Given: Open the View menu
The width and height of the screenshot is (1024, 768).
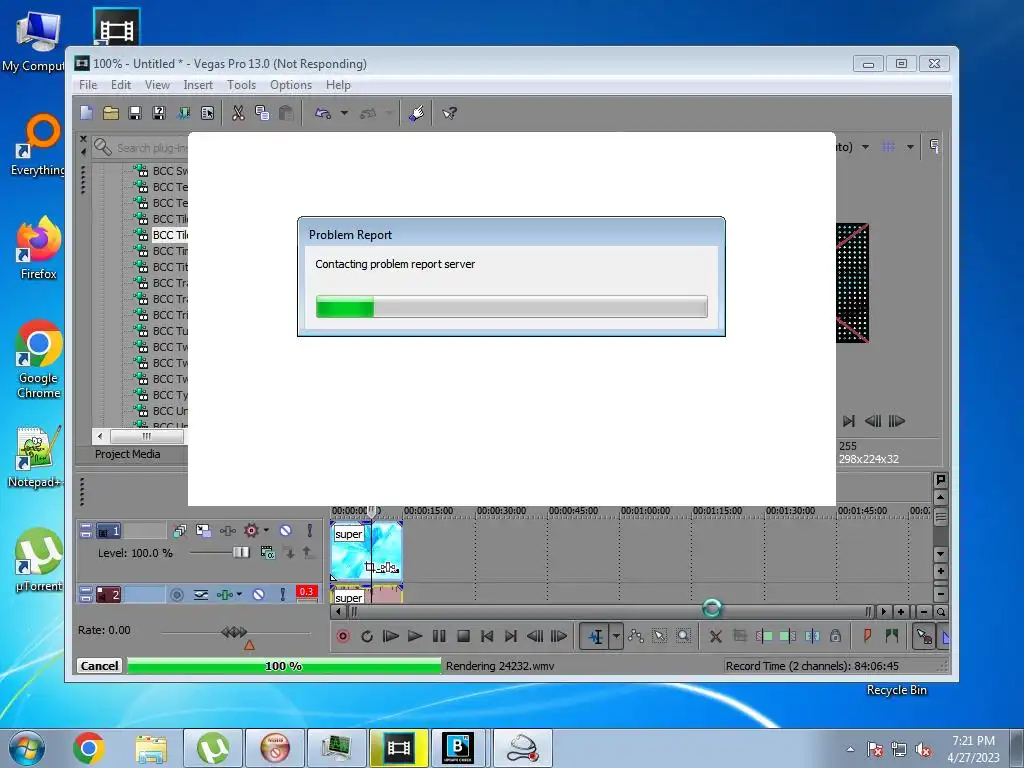Looking at the screenshot, I should (x=157, y=85).
